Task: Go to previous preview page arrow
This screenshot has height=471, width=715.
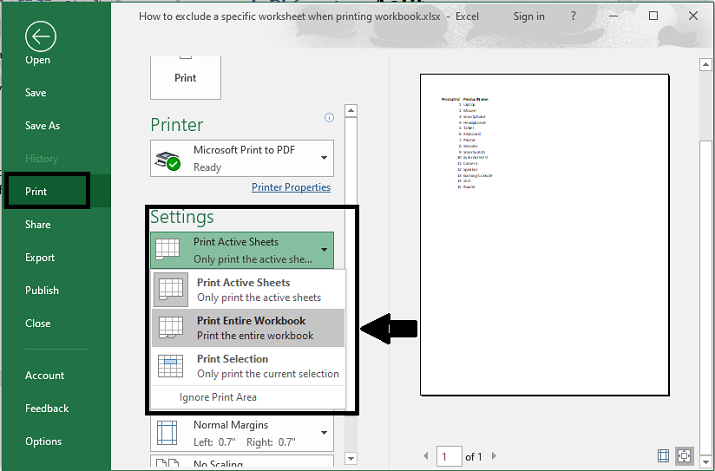Action: point(426,455)
